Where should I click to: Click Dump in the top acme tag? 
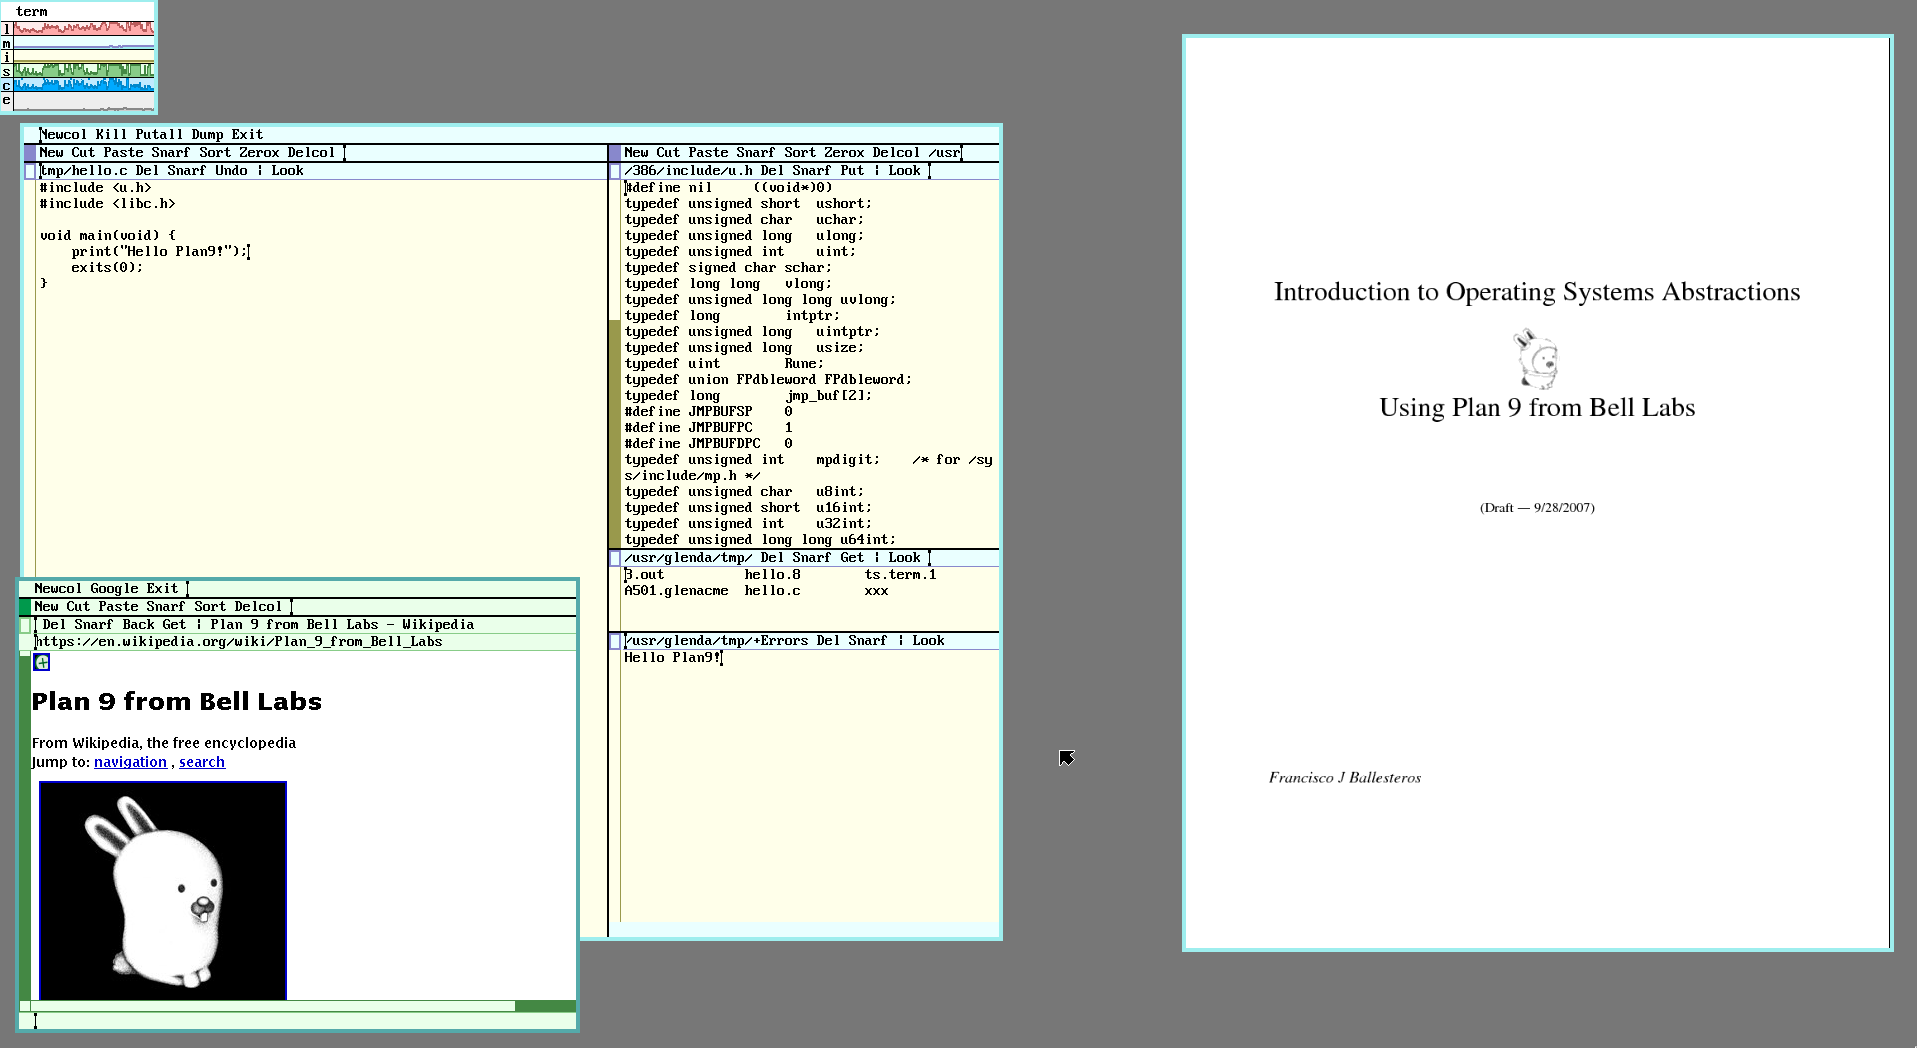click(x=207, y=134)
